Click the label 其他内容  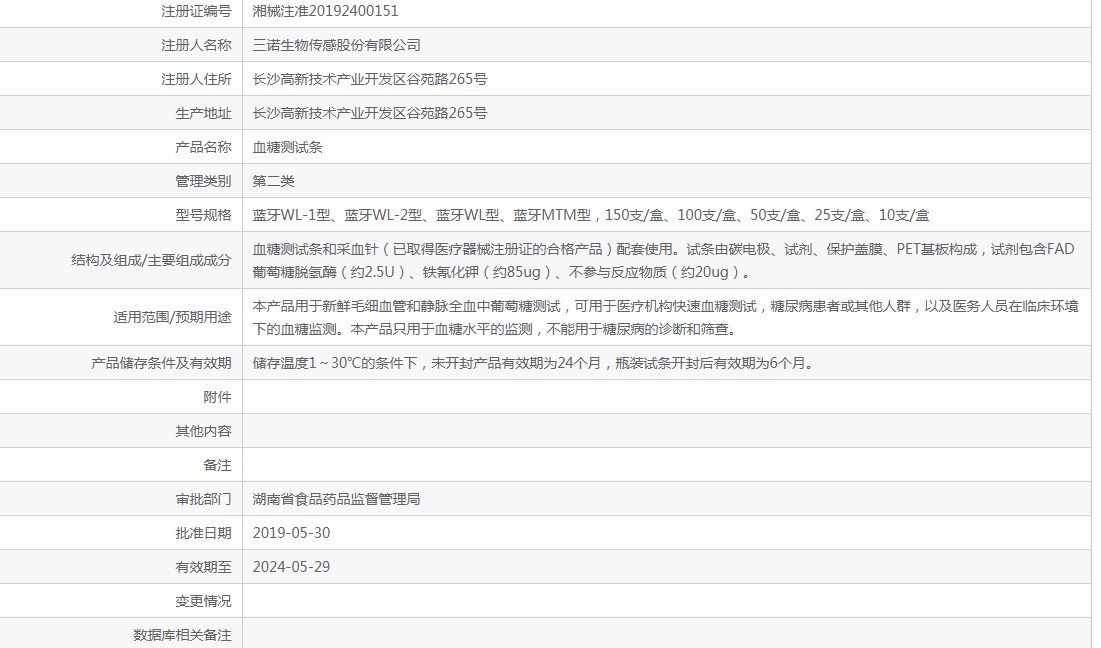click(x=203, y=431)
